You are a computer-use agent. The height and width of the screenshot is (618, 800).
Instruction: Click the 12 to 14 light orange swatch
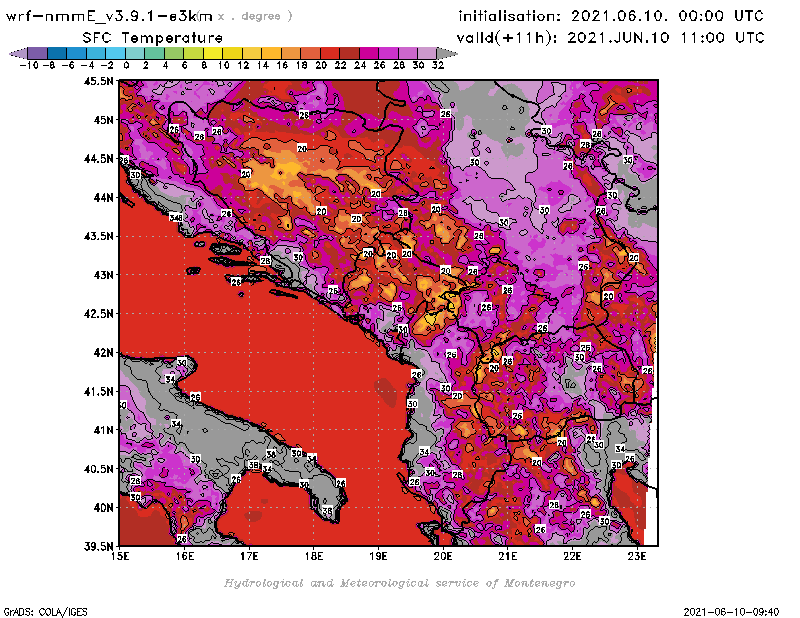pyautogui.click(x=252, y=53)
